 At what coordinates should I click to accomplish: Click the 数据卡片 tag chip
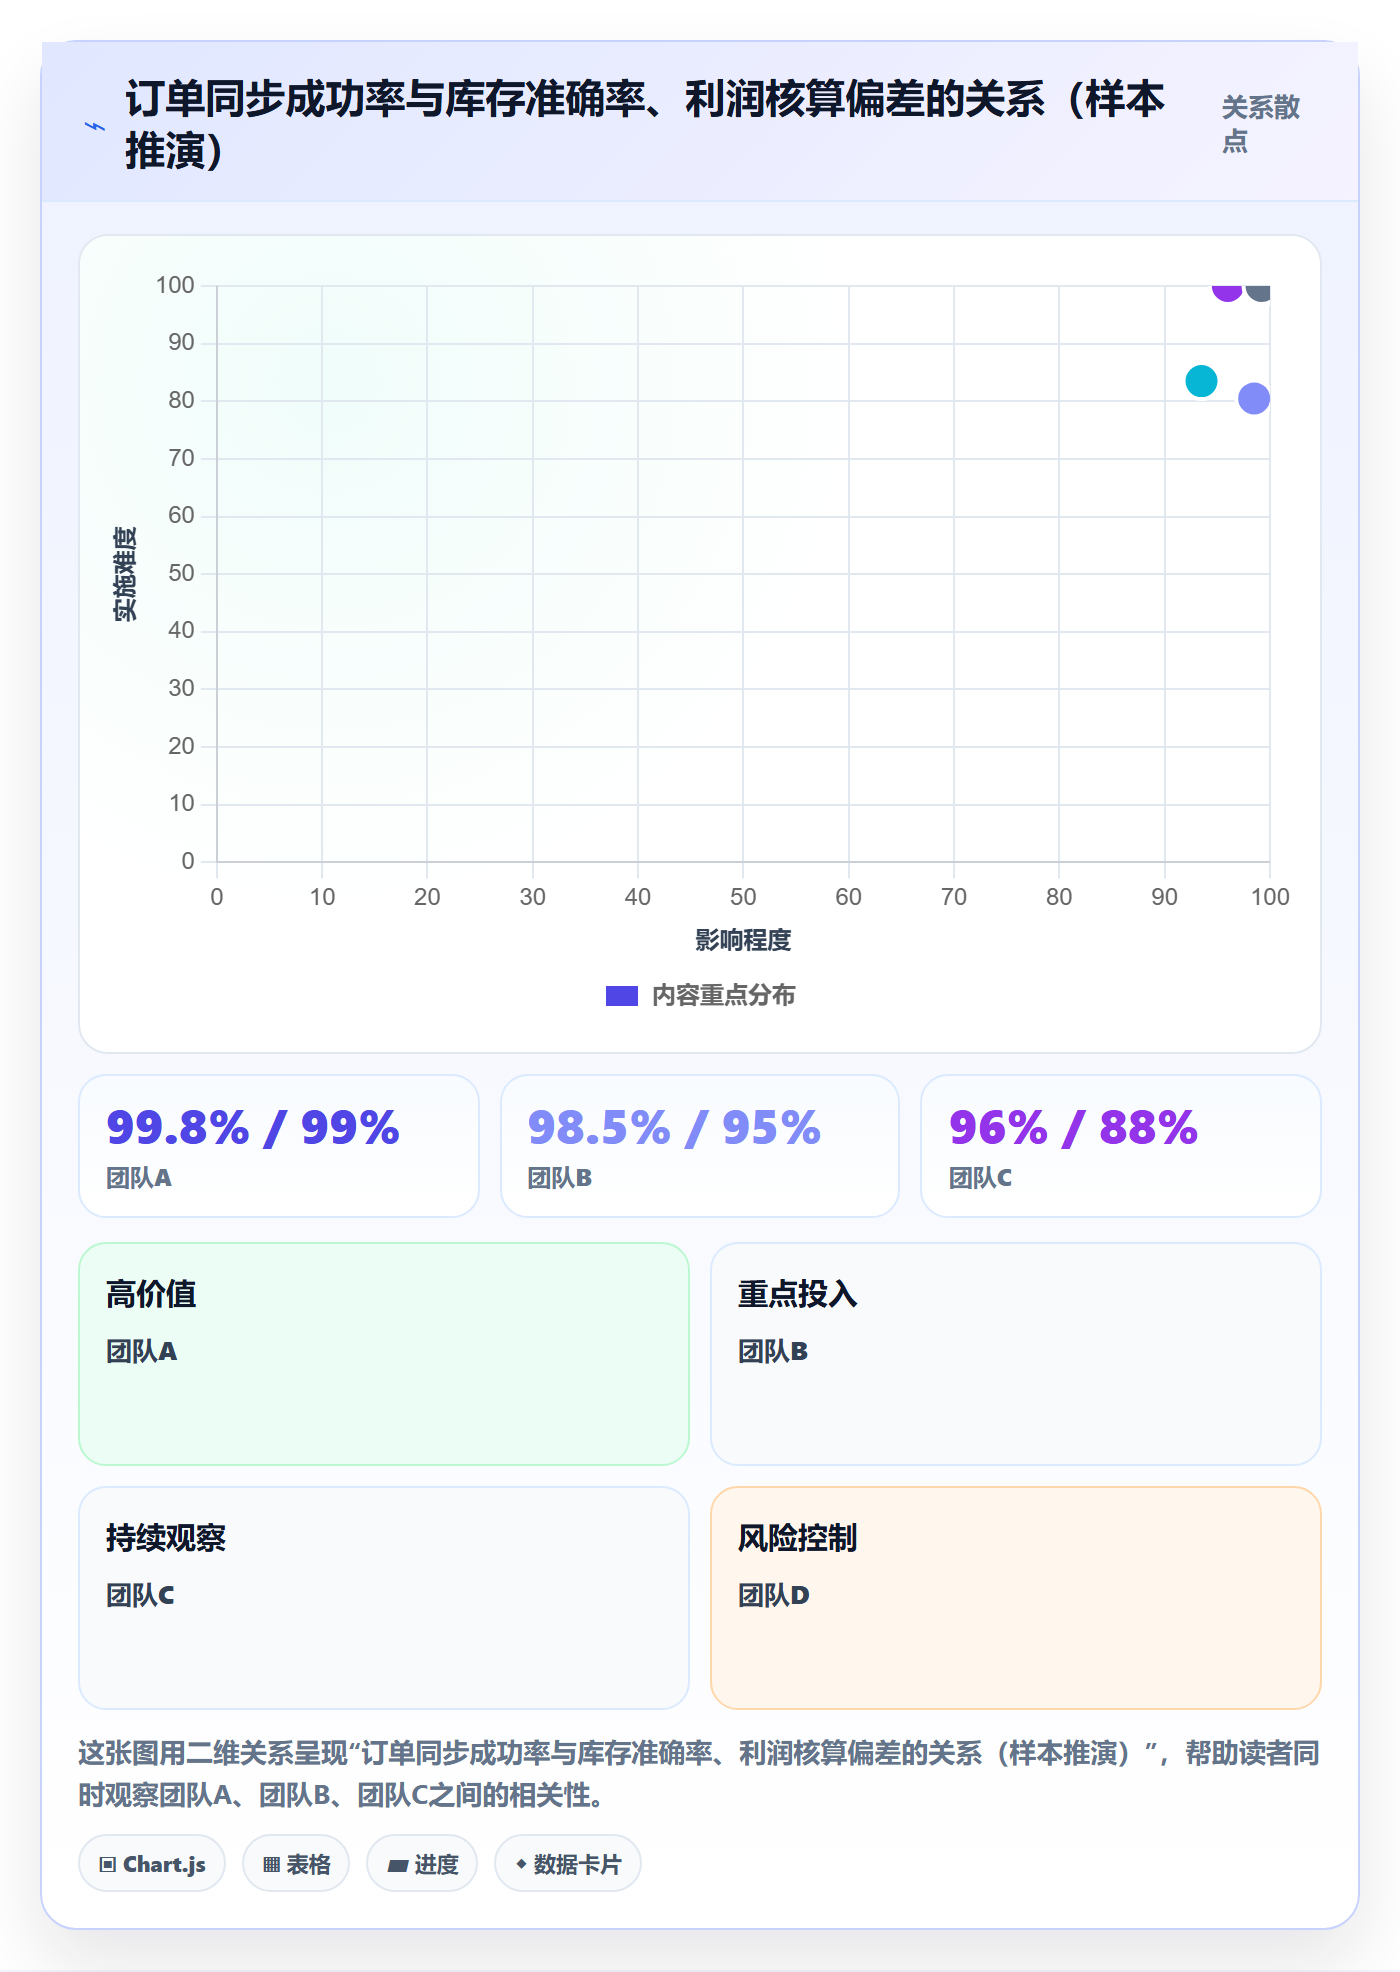(568, 1863)
